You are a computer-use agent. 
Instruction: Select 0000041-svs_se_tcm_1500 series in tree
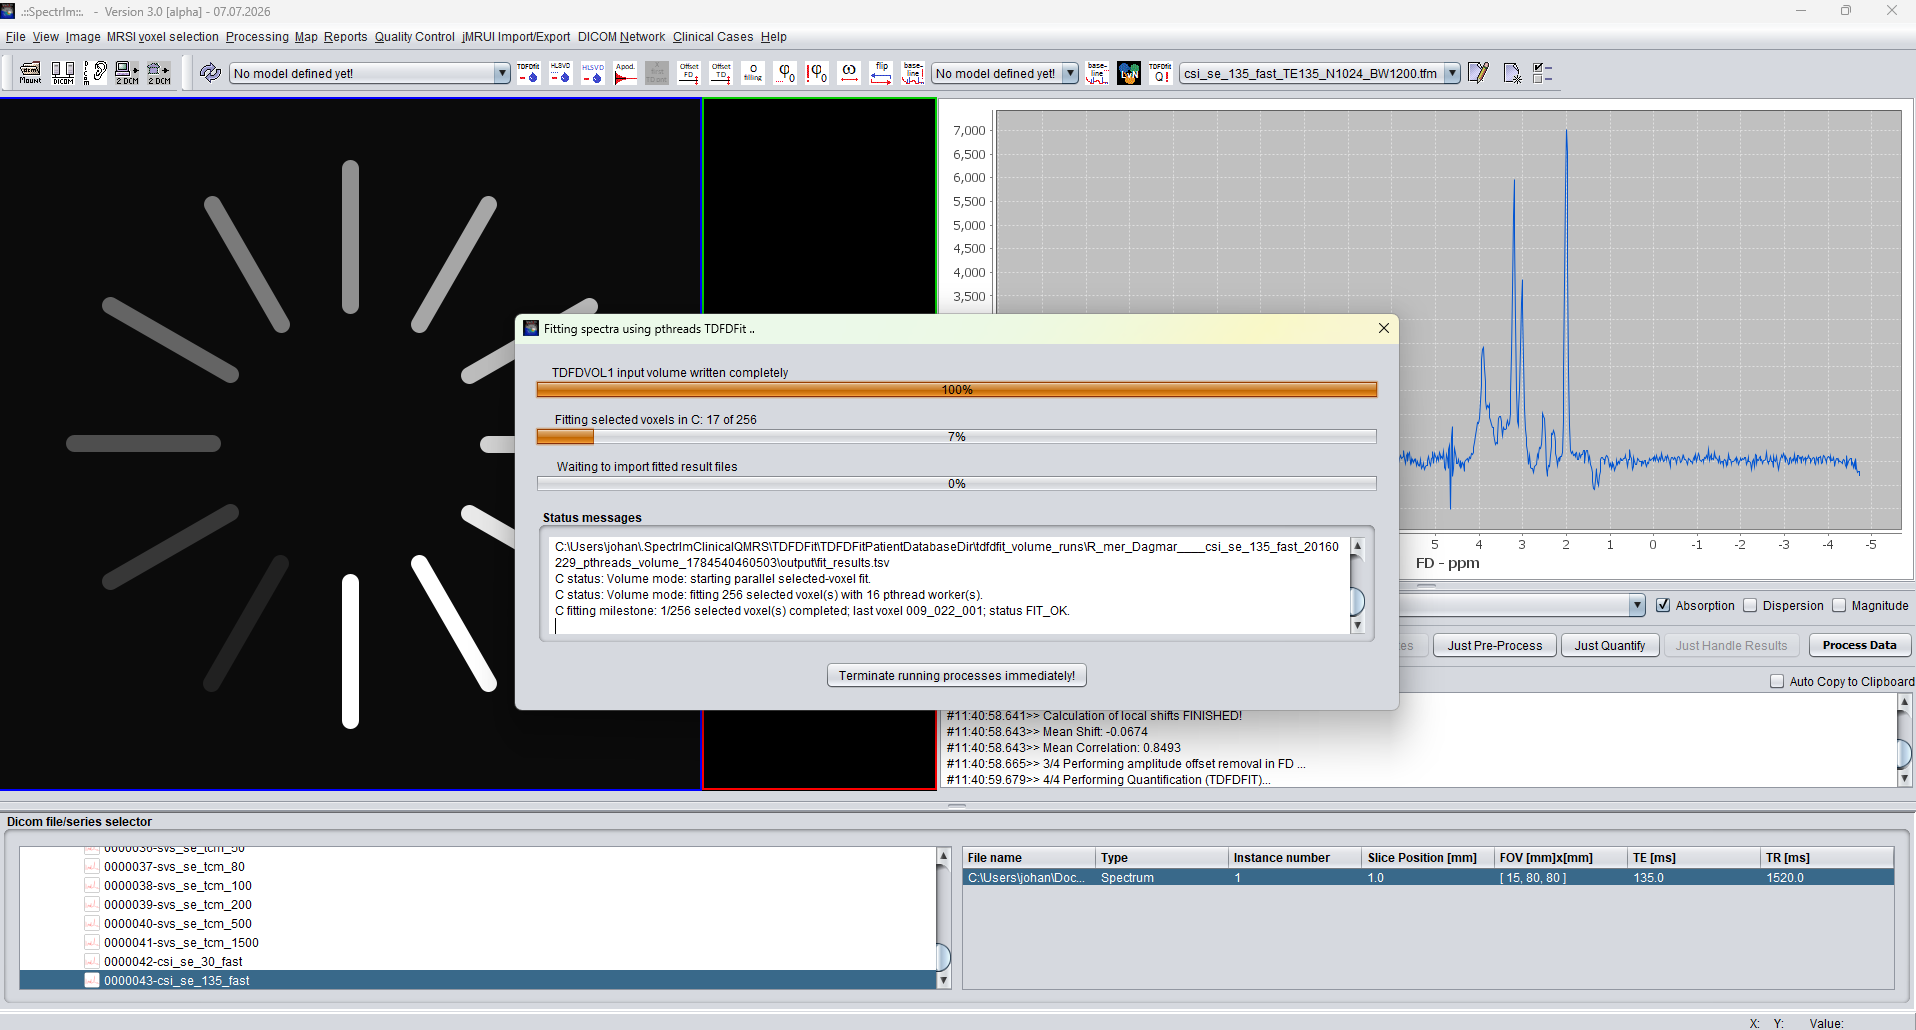[x=181, y=943]
